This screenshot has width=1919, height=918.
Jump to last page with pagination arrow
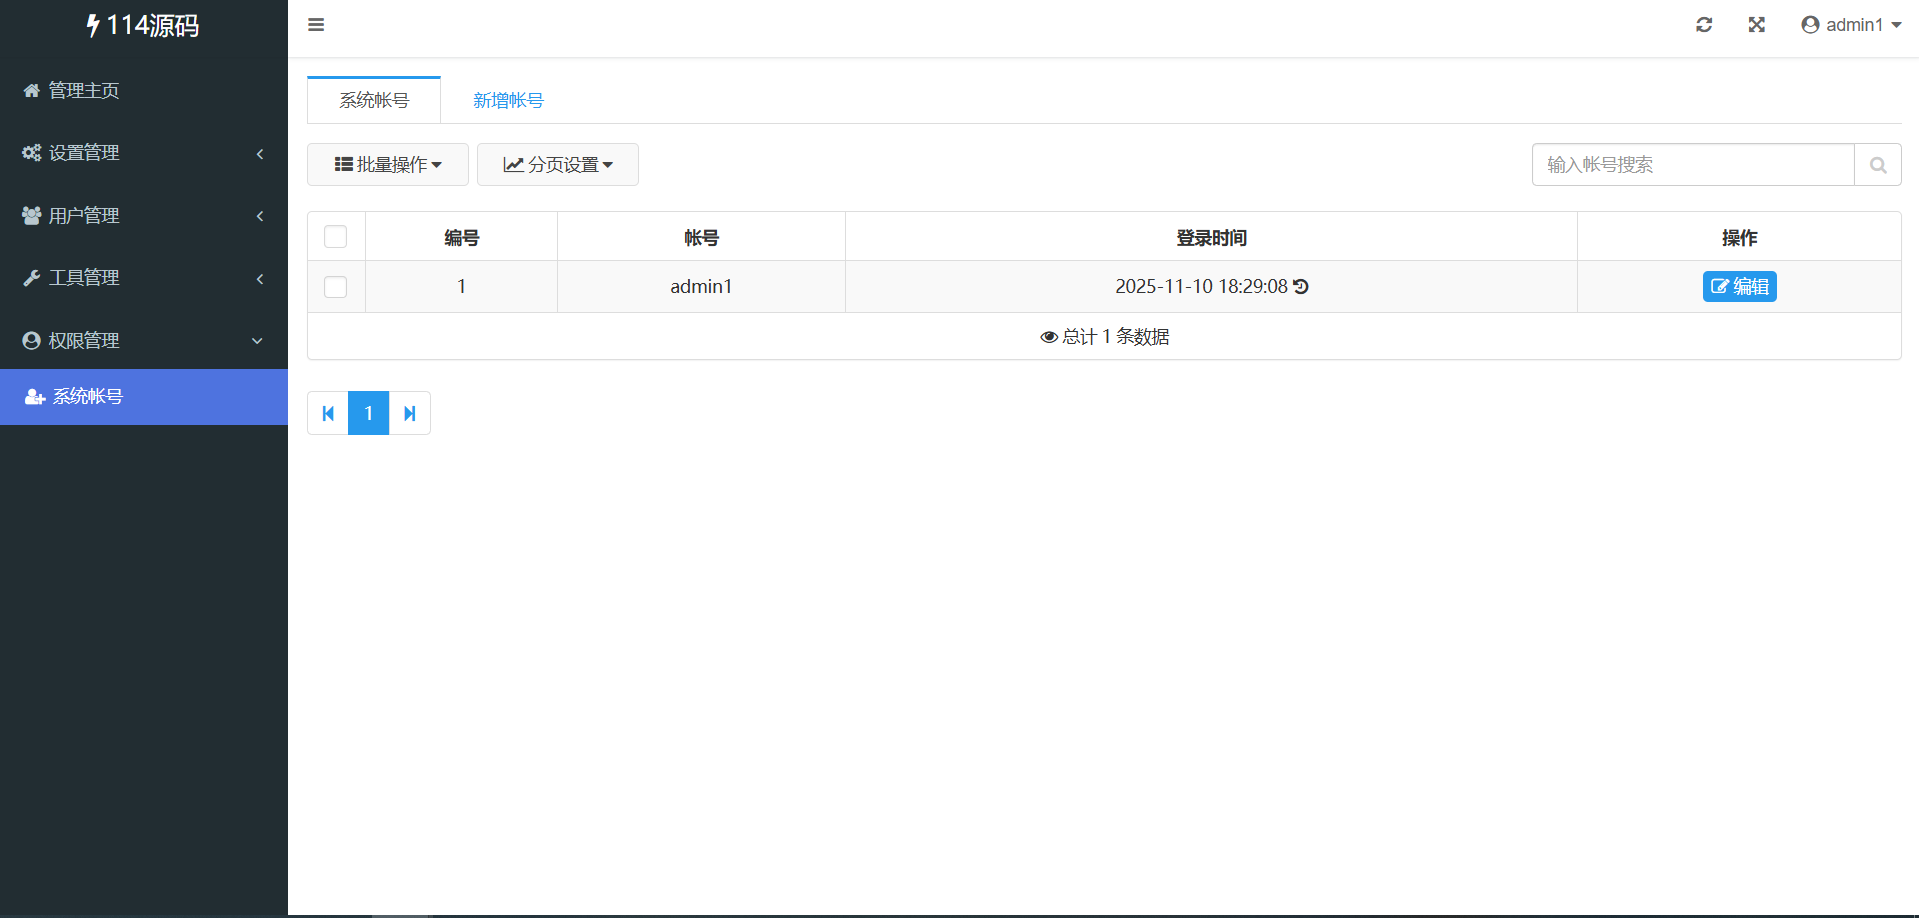point(409,413)
